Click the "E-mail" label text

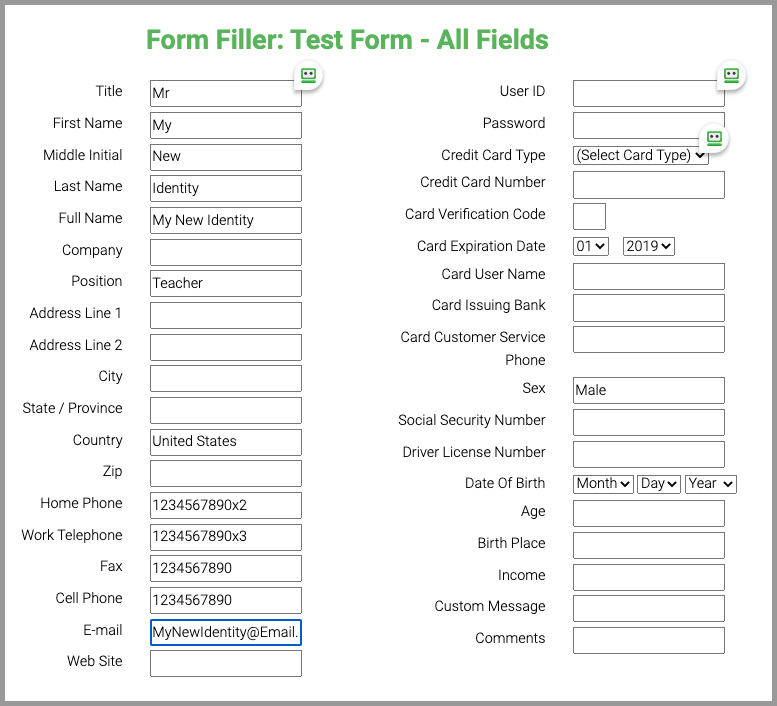[x=103, y=630]
